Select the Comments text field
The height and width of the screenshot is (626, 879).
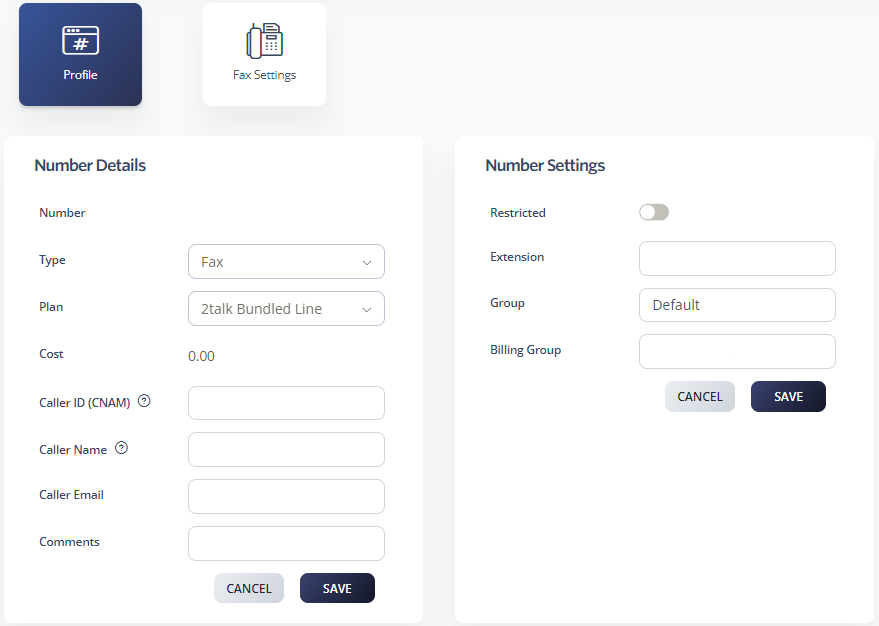(286, 543)
